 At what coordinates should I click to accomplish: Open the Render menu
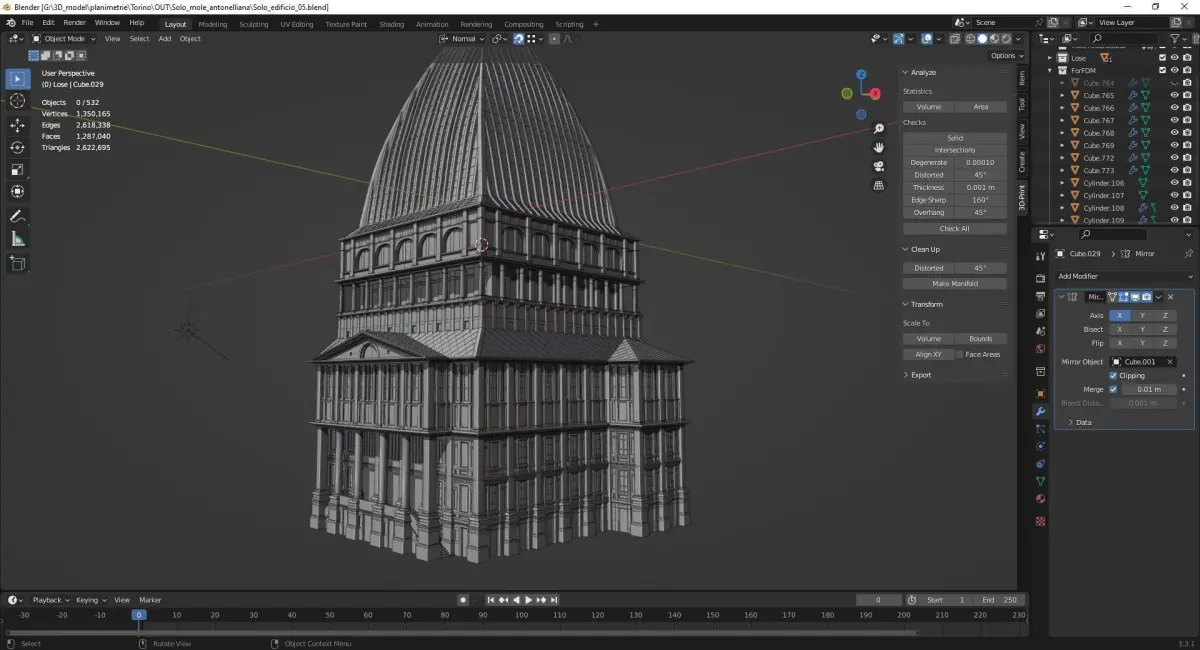click(x=75, y=22)
